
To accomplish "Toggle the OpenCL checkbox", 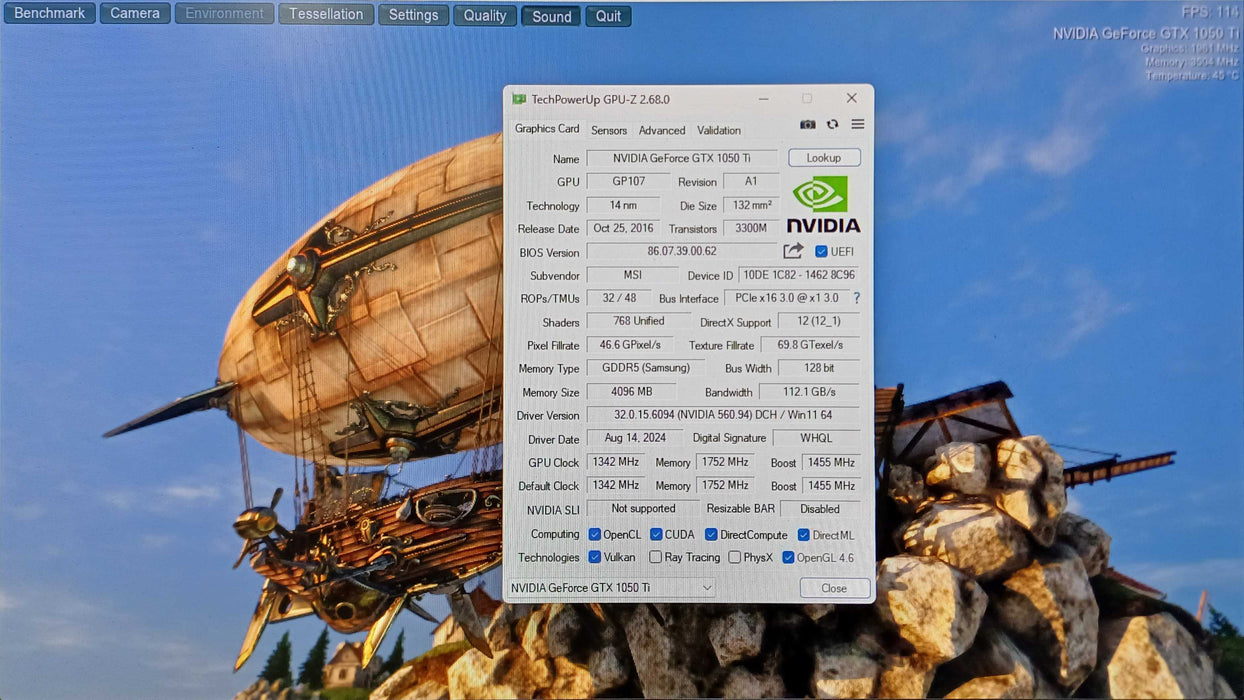I will tap(594, 534).
